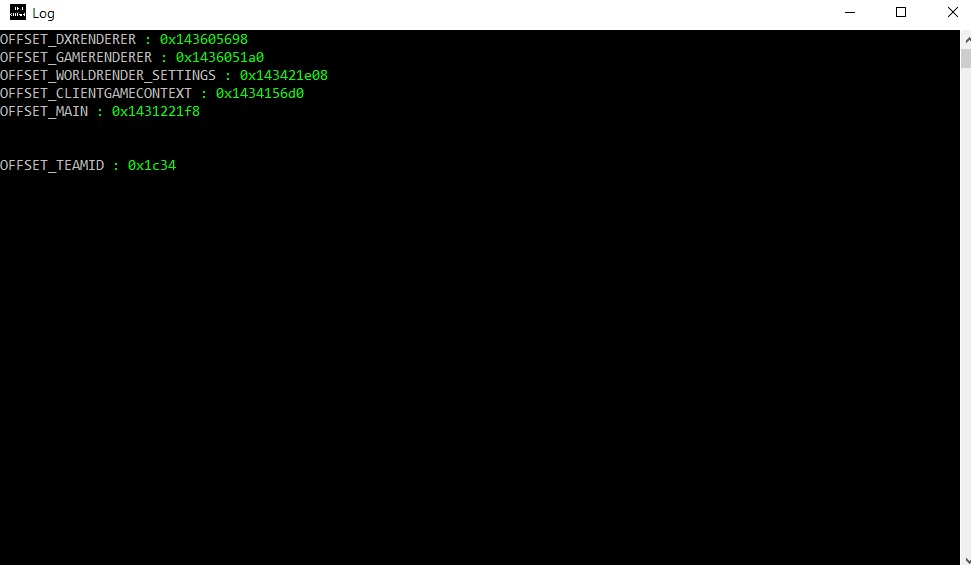The image size is (971, 565).
Task: Click the scrollbar up arrow
Action: tap(966, 39)
